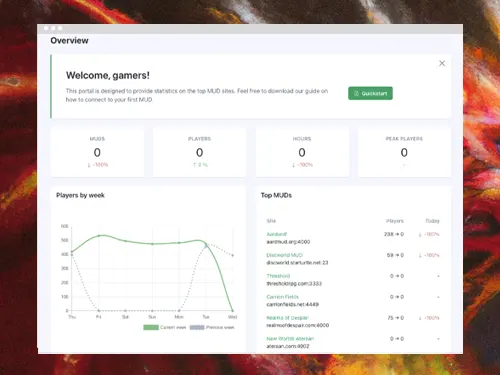Click the 75 → 0 player count
The width and height of the screenshot is (500, 375).
click(395, 318)
